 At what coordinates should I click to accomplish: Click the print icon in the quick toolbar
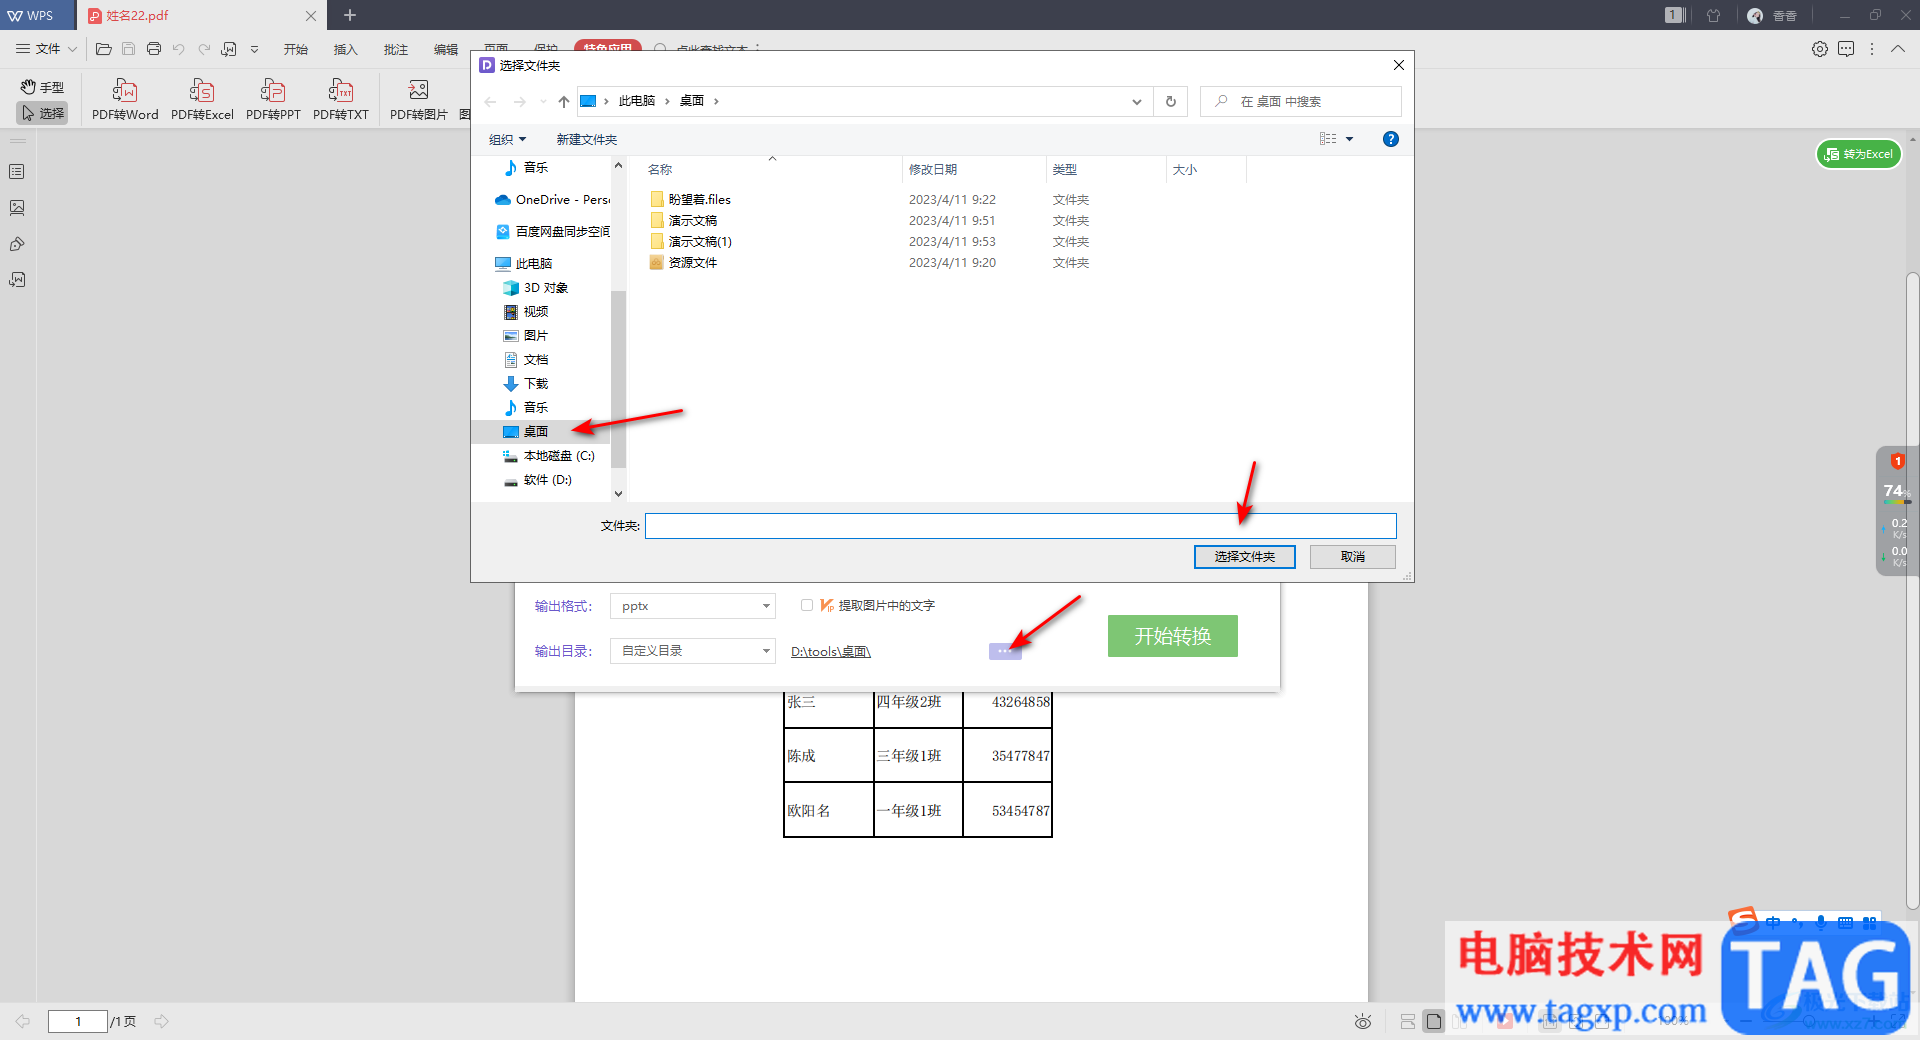coord(153,49)
